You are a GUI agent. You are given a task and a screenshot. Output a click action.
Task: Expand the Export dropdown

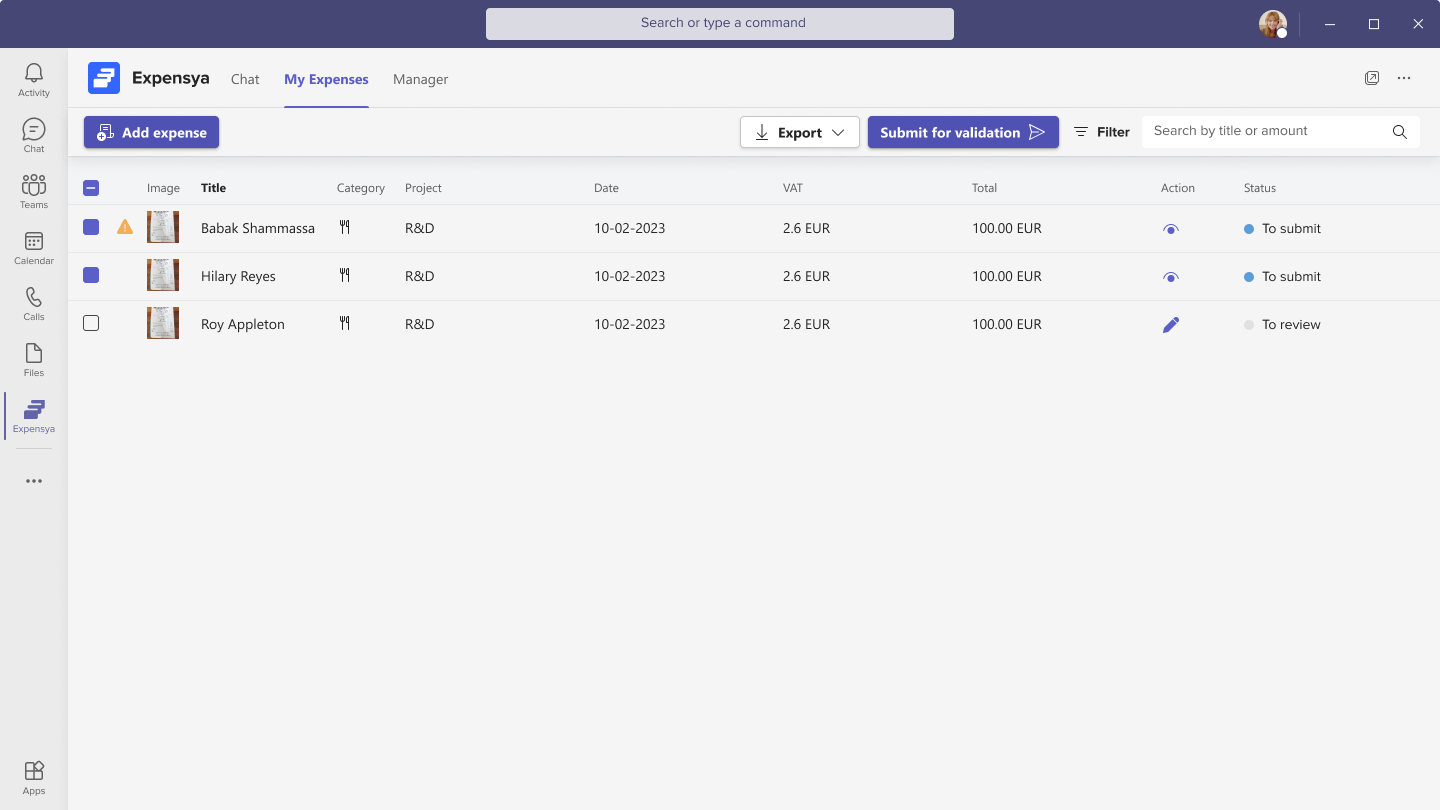(800, 132)
